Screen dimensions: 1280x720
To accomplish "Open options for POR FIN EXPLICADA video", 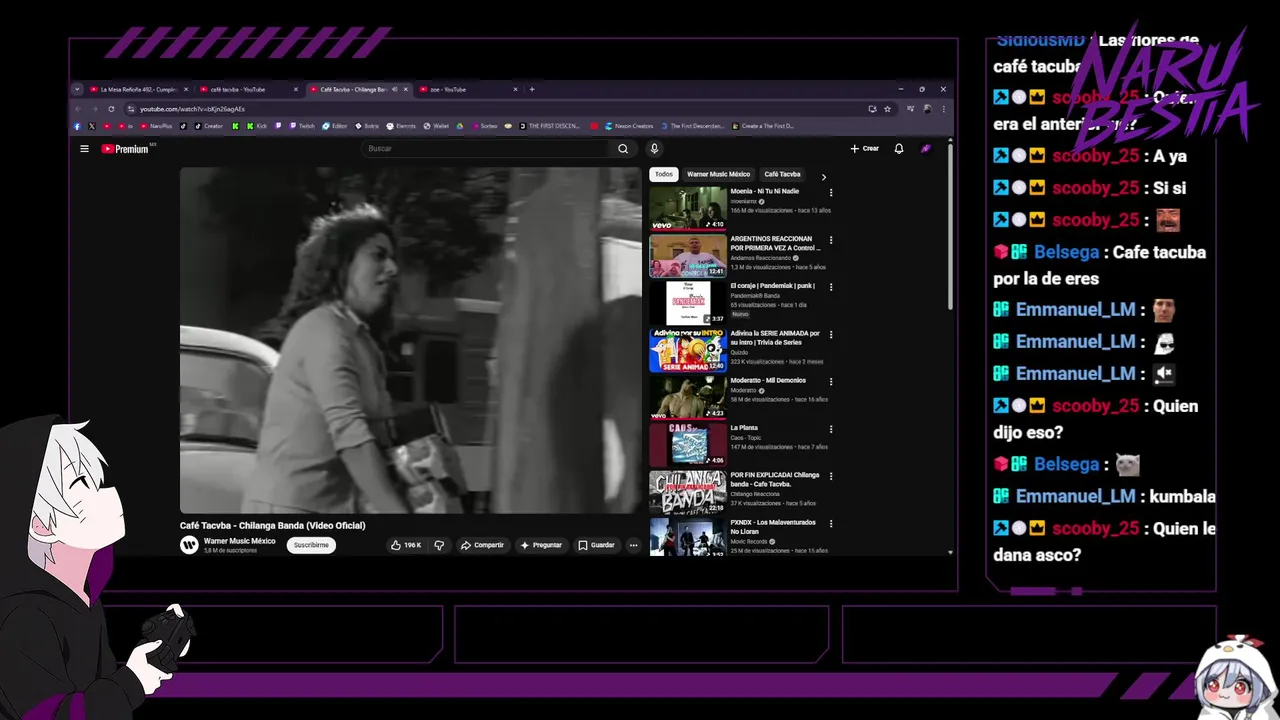I will (x=831, y=477).
